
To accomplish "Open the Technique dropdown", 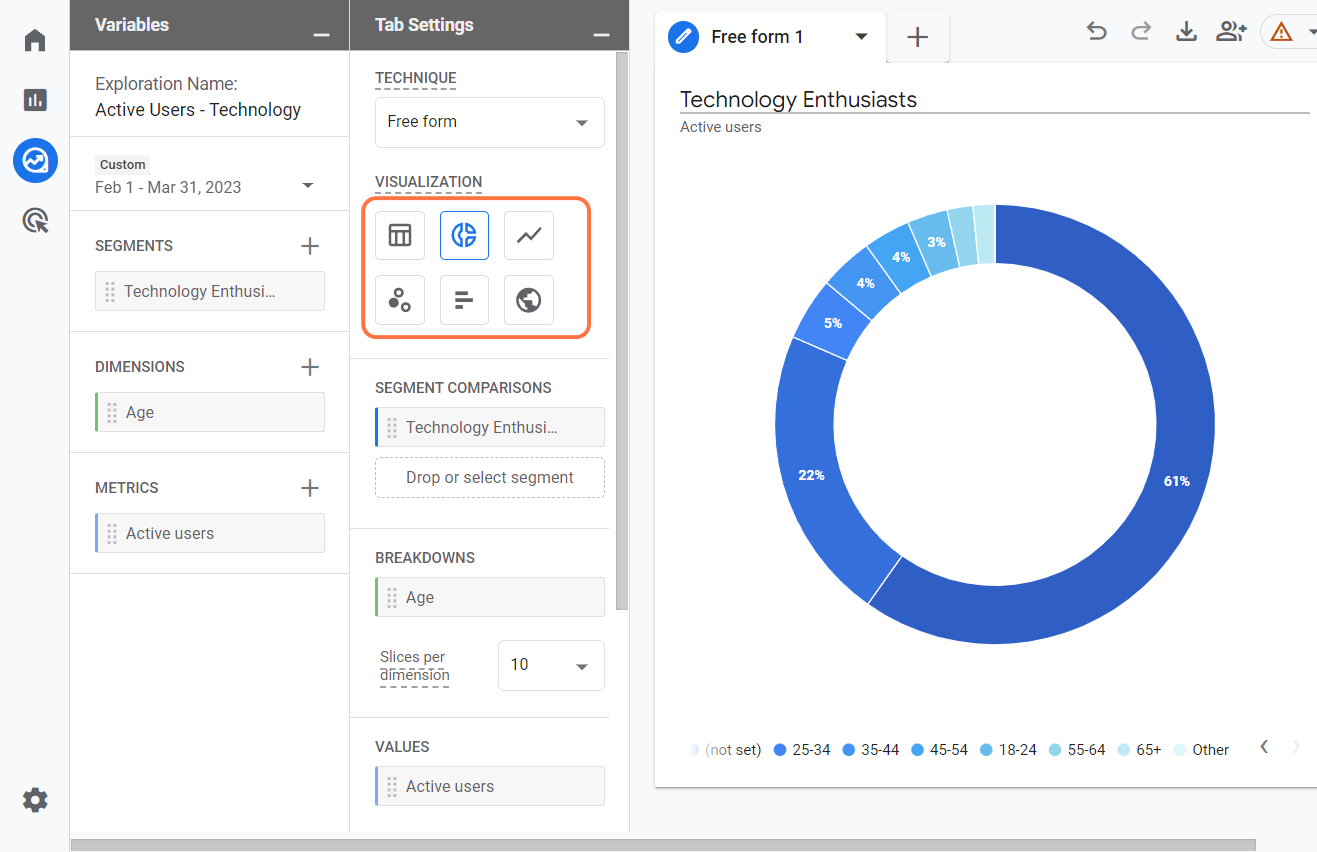I will (489, 122).
